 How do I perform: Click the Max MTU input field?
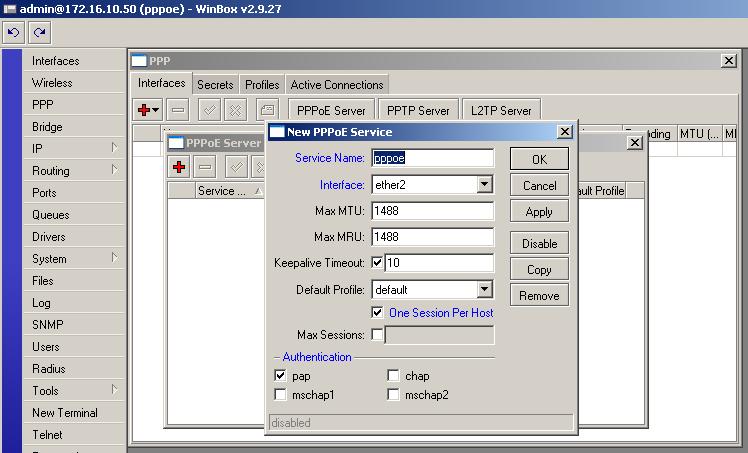[432, 211]
